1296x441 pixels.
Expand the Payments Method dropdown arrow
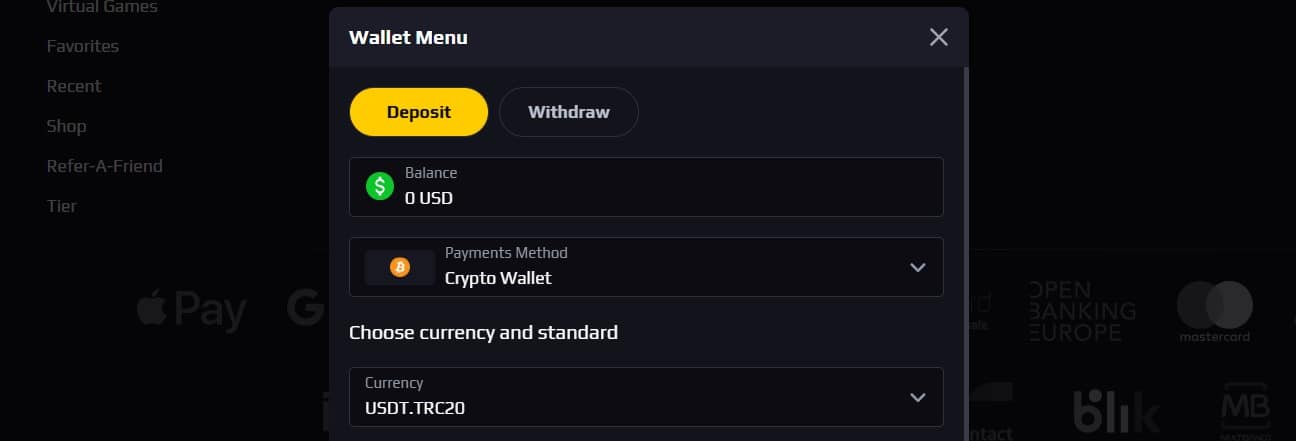coord(918,267)
